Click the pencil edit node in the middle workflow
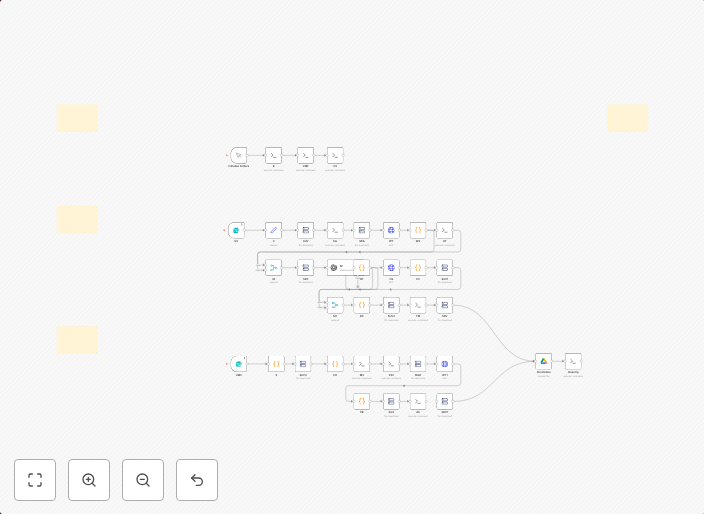Screen dimensions: 704x514 [x=273, y=230]
